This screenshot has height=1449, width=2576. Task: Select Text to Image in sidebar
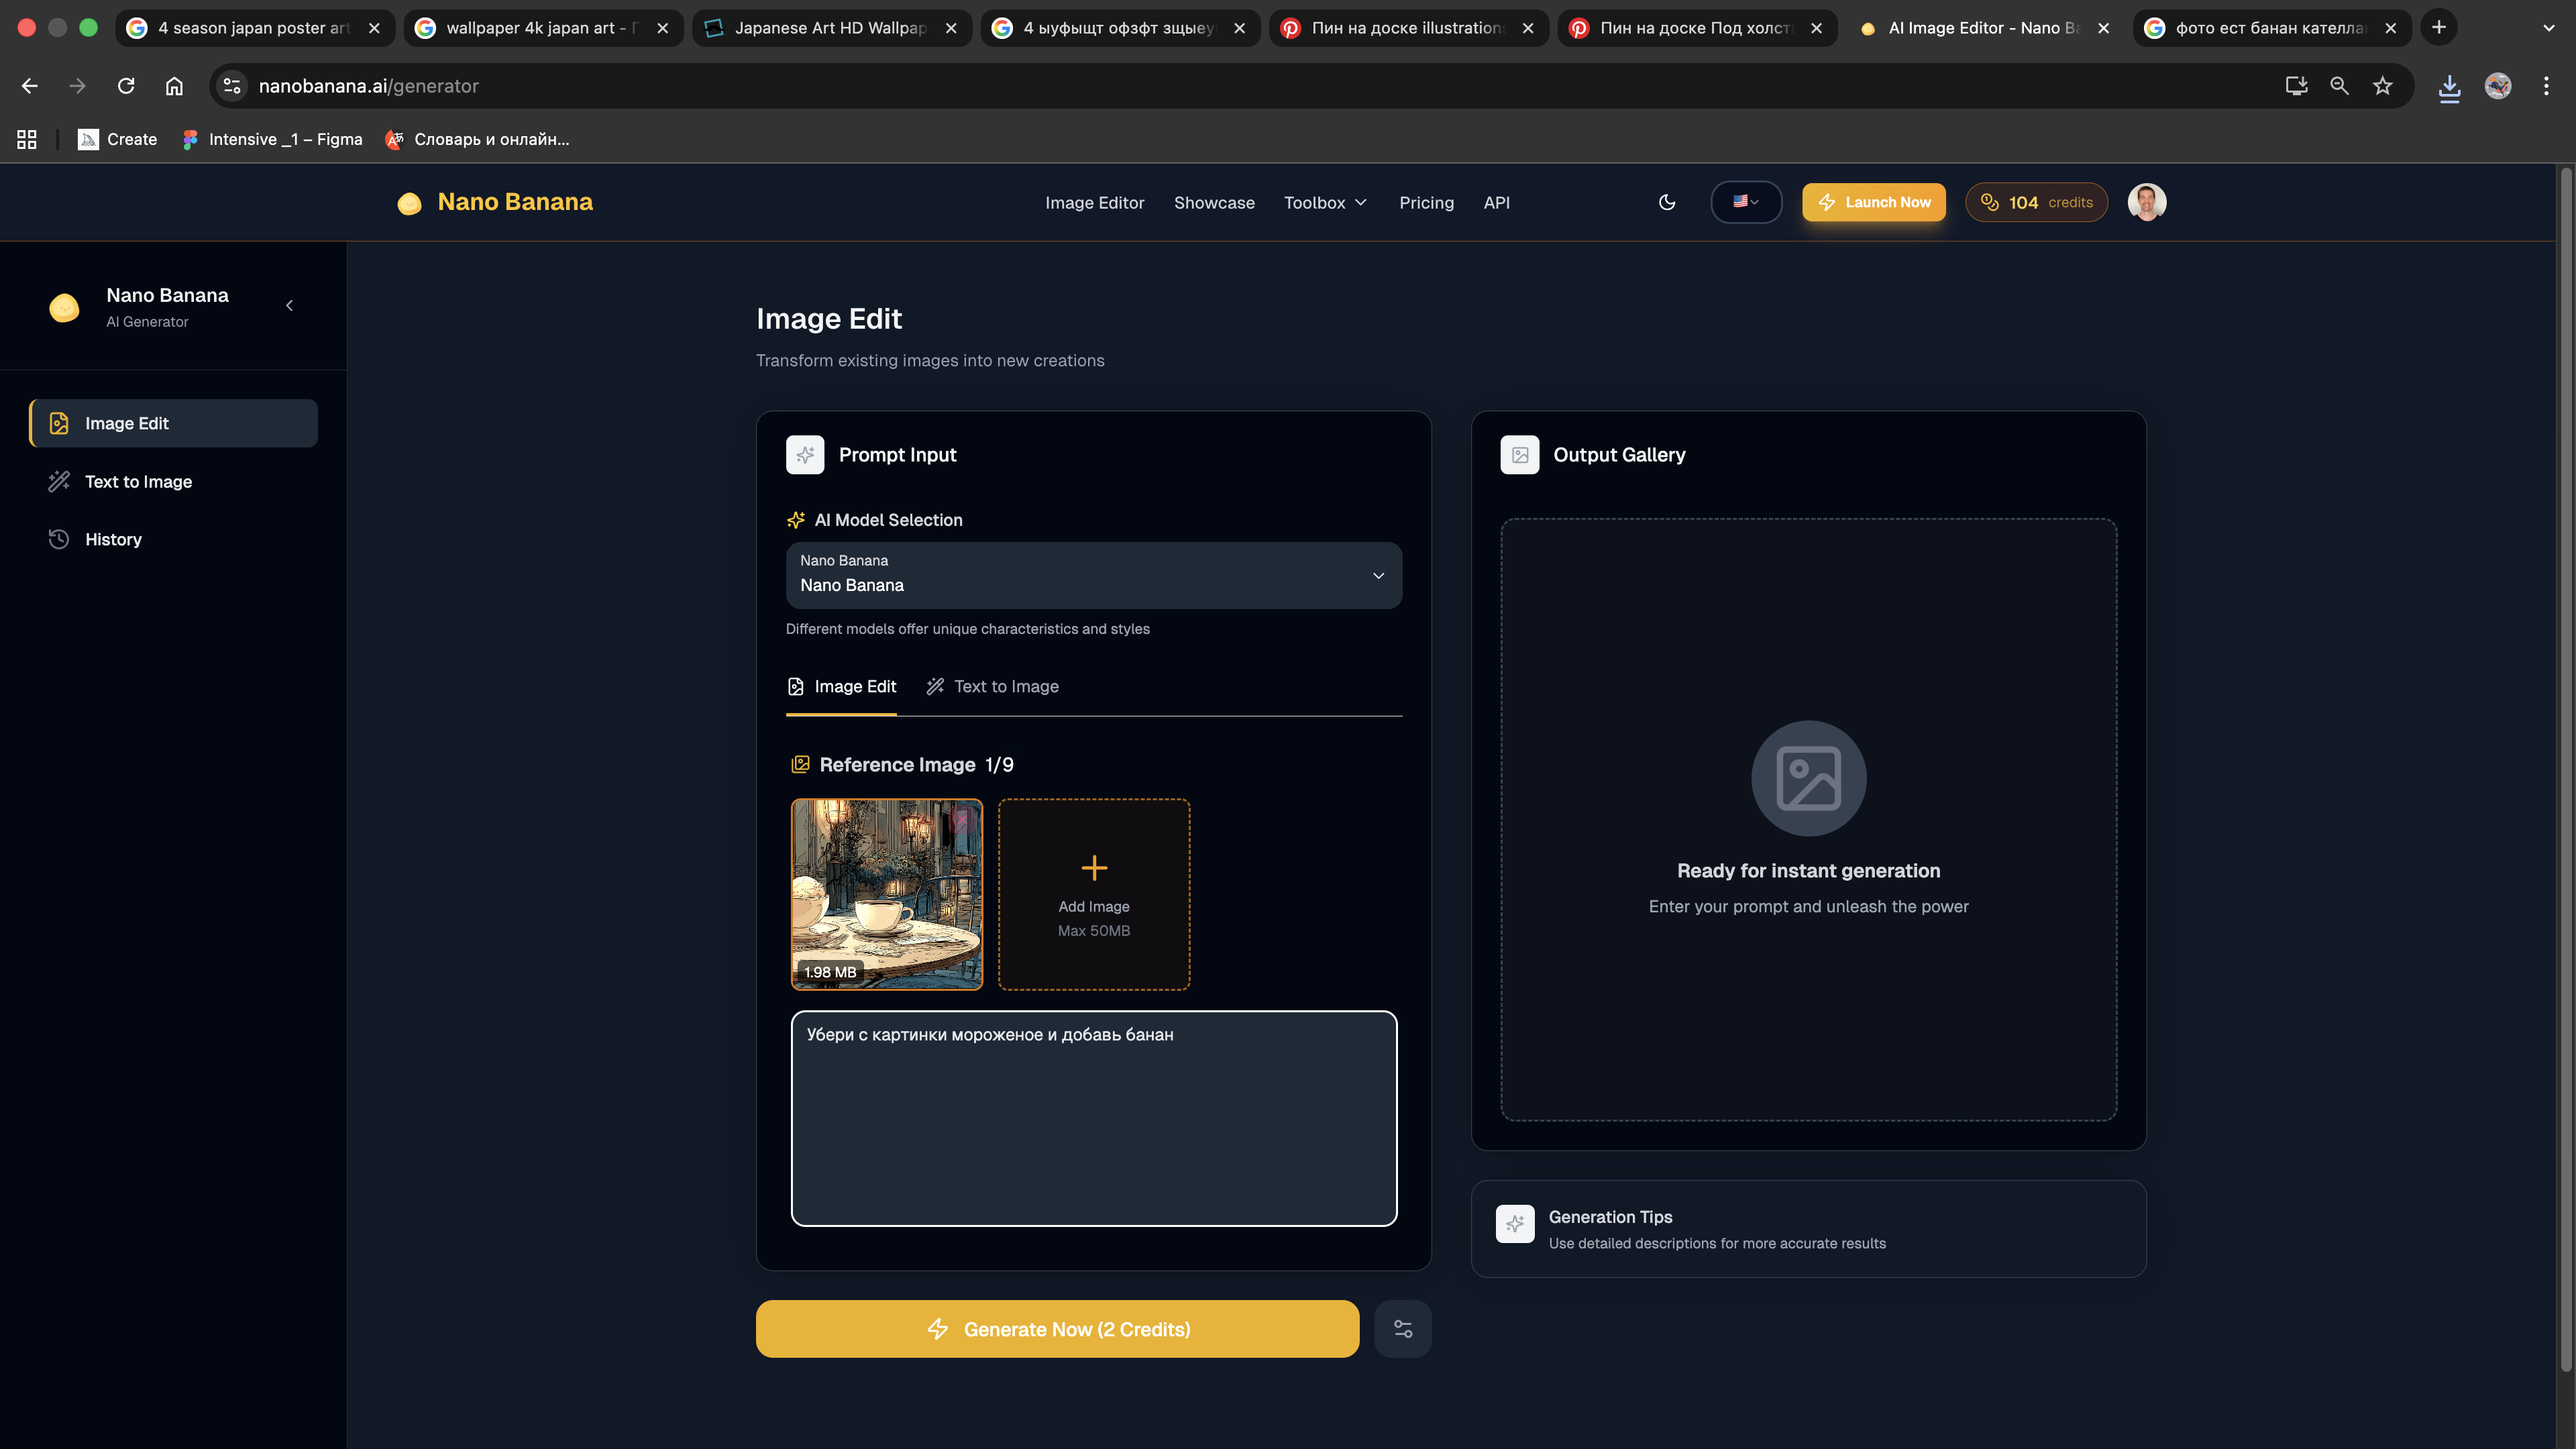click(x=138, y=482)
